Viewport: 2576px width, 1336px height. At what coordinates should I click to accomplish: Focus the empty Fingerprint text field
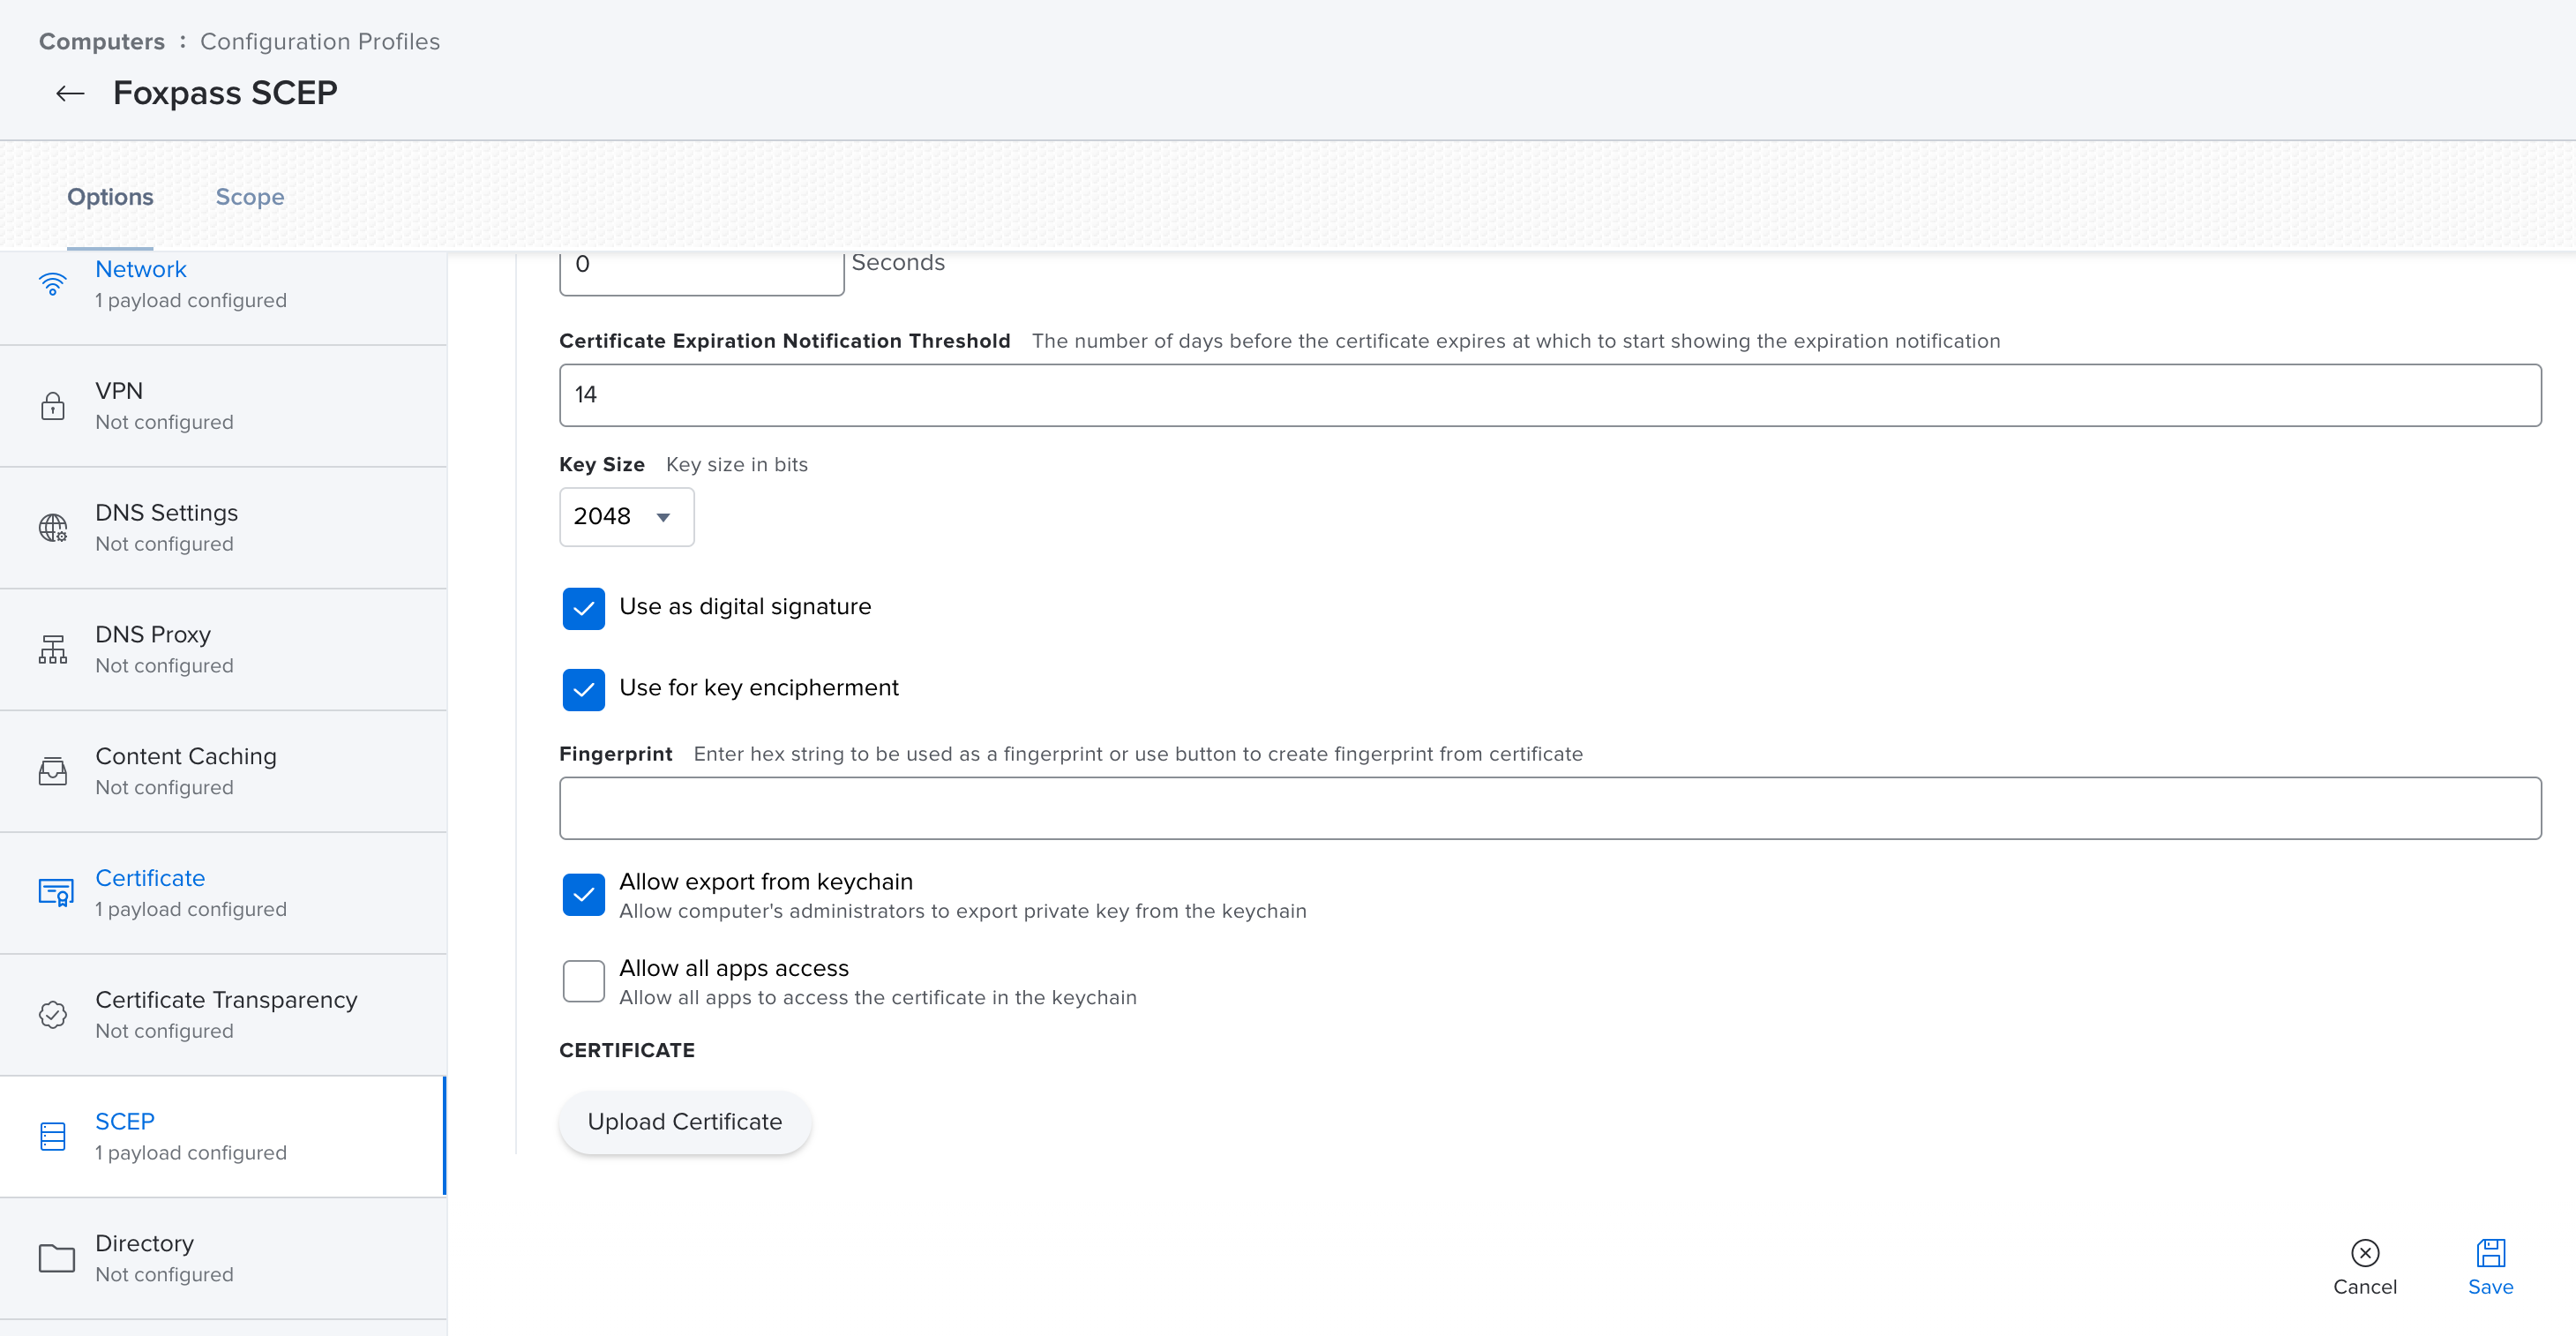[x=1549, y=808]
